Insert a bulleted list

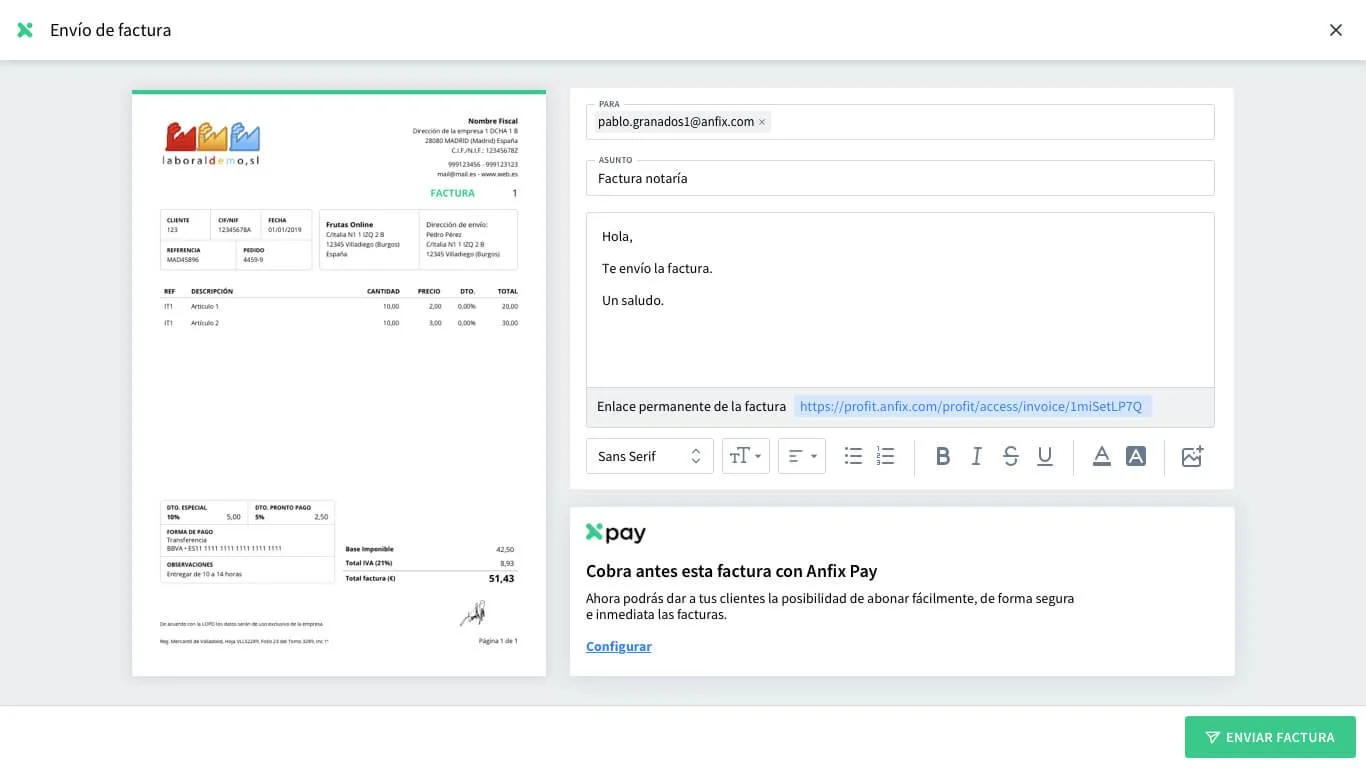tap(853, 456)
